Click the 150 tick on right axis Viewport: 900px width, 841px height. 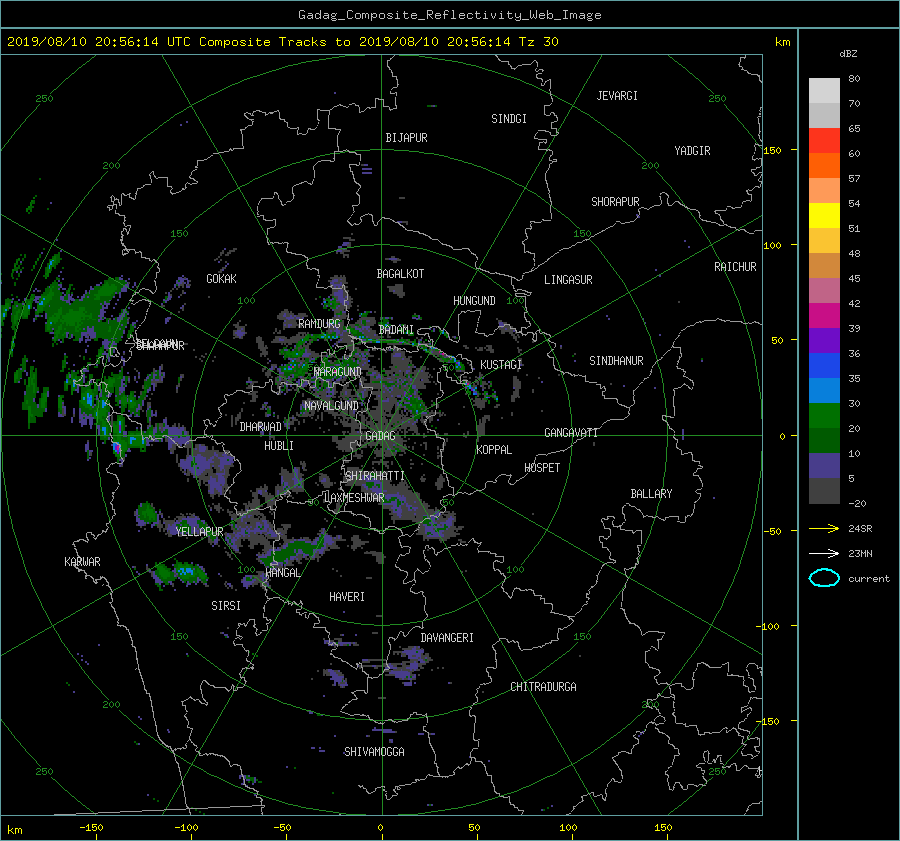click(x=773, y=150)
